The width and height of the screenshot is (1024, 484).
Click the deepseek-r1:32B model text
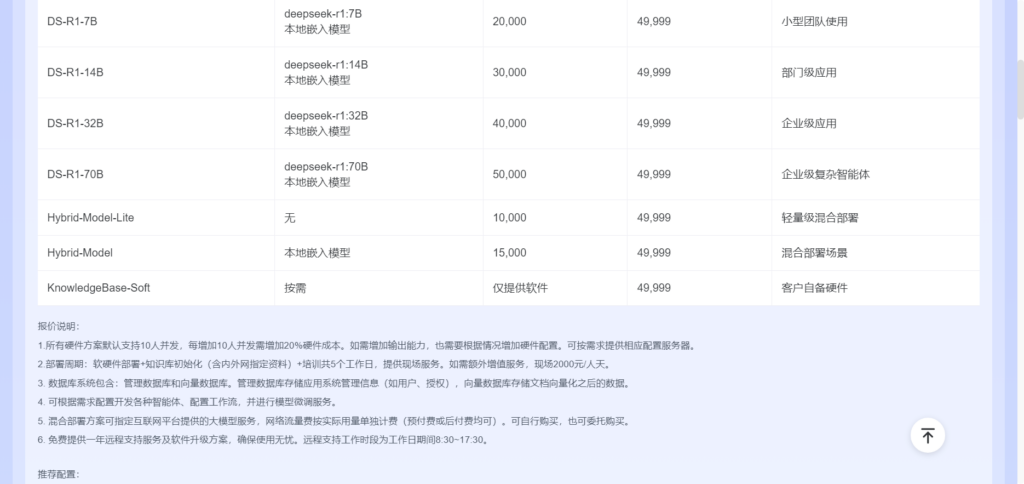[326, 116]
